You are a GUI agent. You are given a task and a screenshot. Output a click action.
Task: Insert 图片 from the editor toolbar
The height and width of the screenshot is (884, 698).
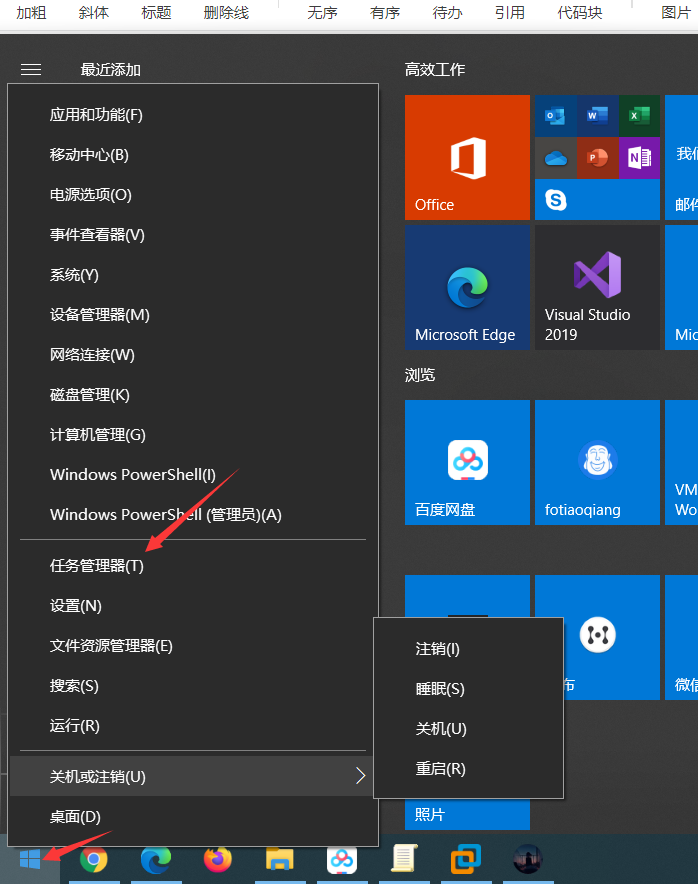pyautogui.click(x=676, y=12)
